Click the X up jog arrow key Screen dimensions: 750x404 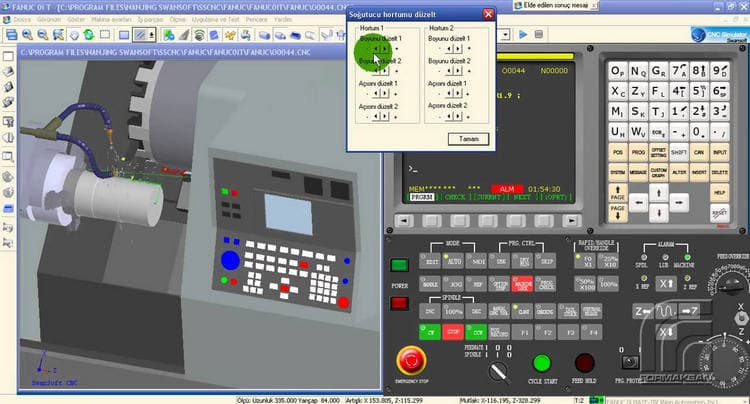point(666,284)
